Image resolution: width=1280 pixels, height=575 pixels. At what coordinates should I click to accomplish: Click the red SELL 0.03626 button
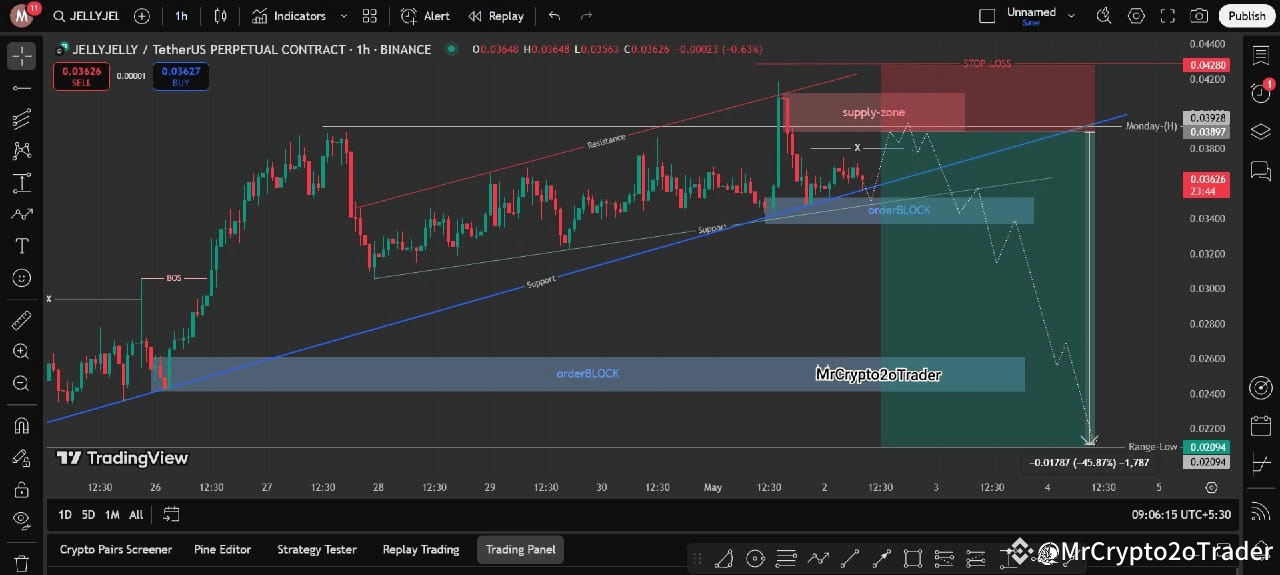pos(81,76)
